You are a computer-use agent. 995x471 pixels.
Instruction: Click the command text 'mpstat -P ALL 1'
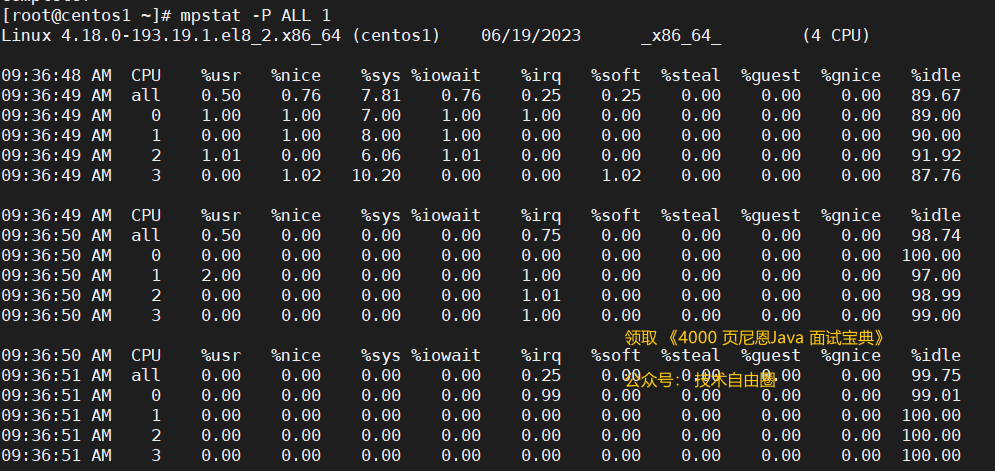pyautogui.click(x=255, y=15)
